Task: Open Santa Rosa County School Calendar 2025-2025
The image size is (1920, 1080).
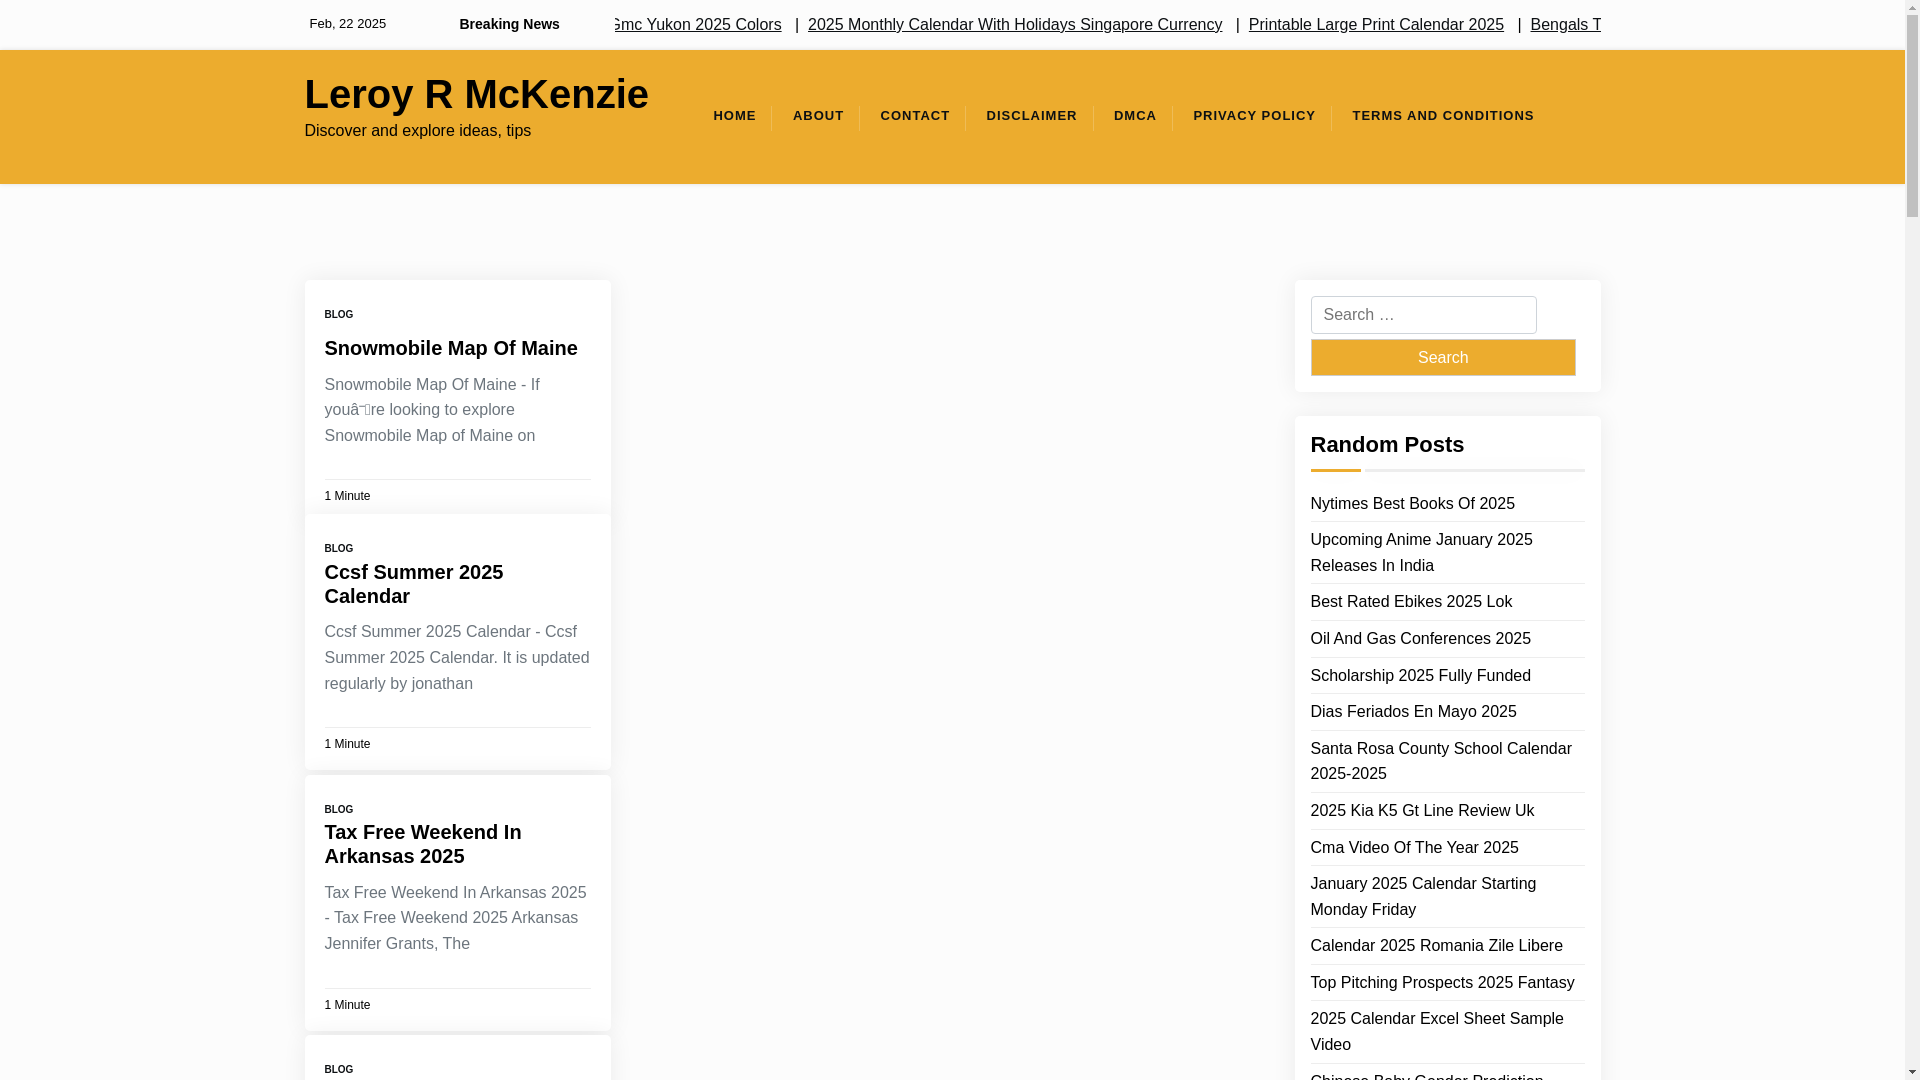Action: point(1441,762)
